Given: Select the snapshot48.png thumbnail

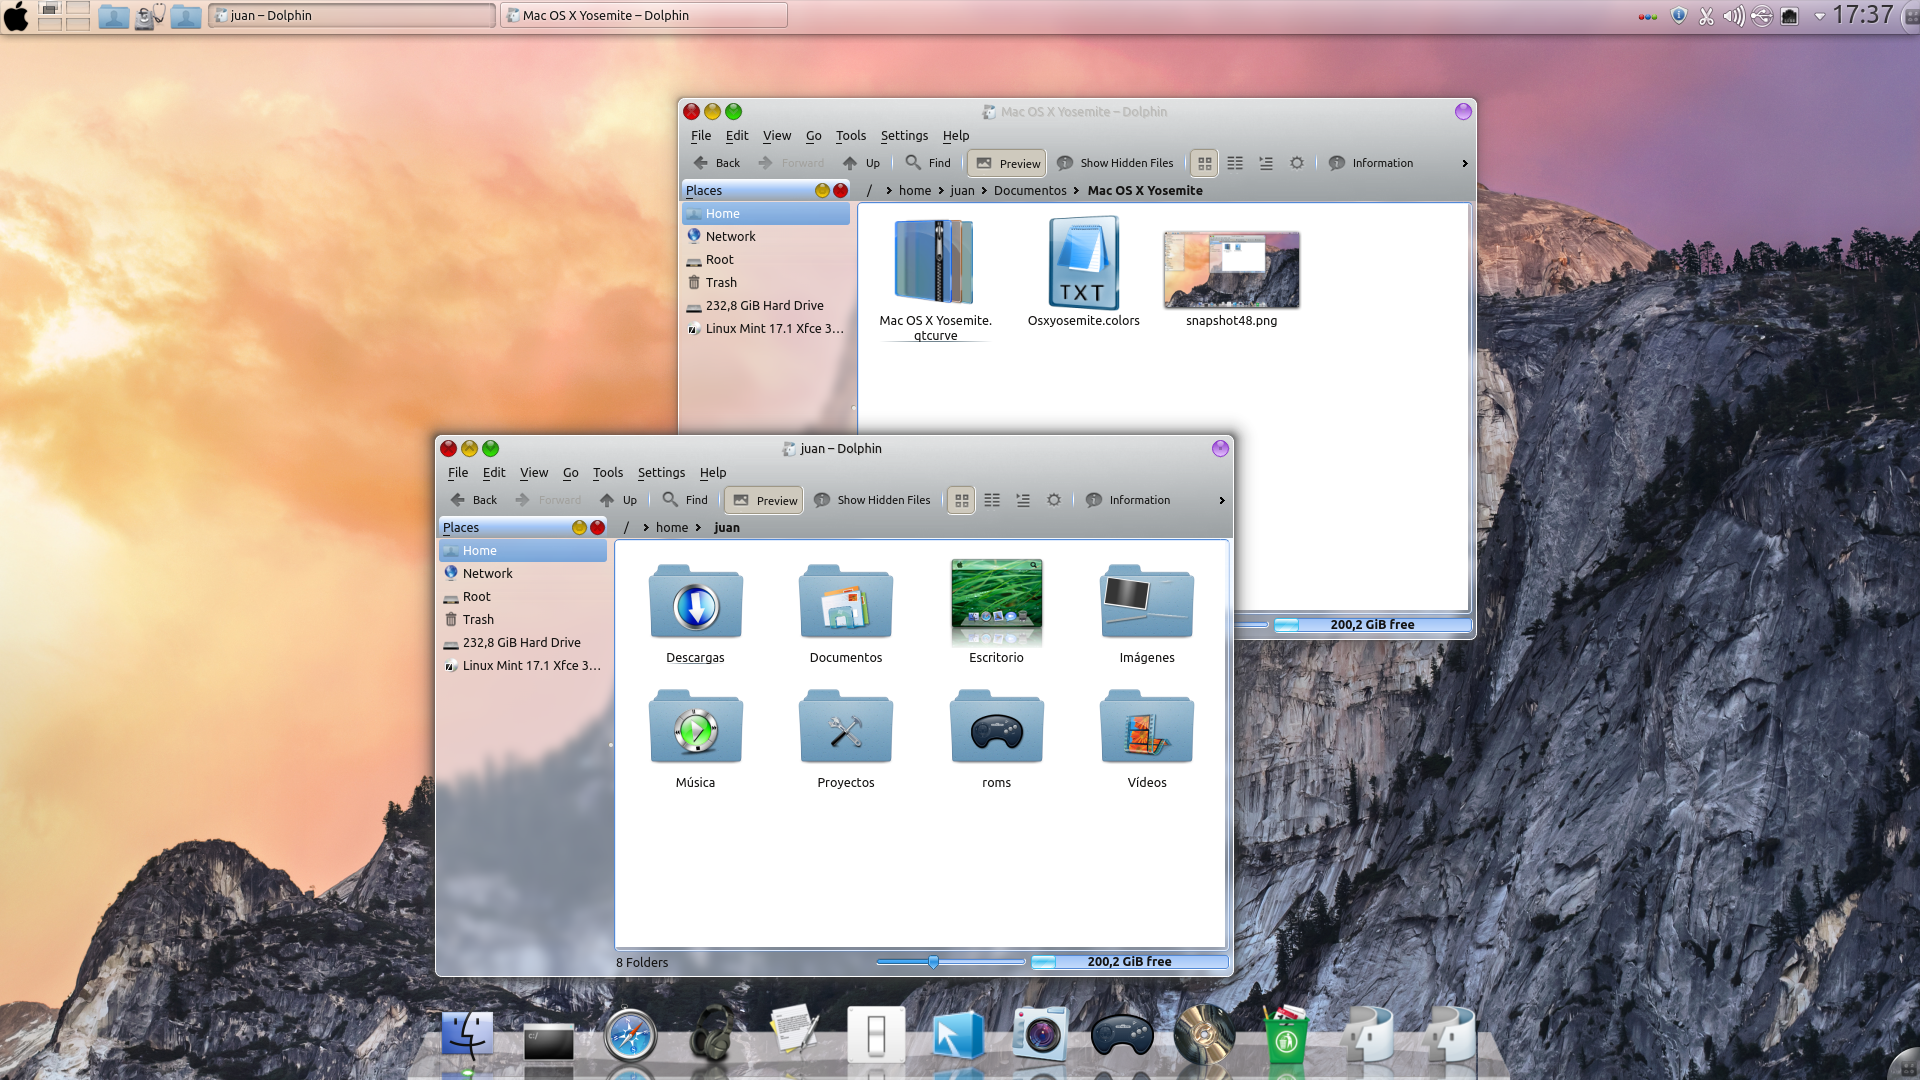Looking at the screenshot, I should click(1232, 269).
